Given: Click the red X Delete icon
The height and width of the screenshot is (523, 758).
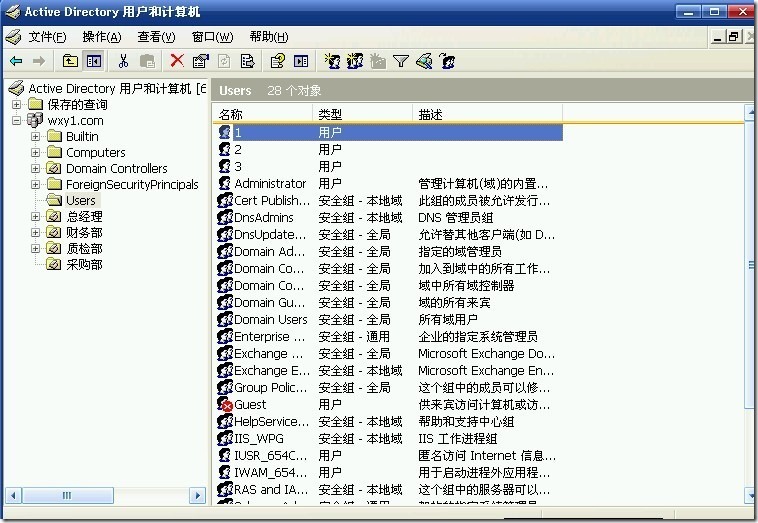Looking at the screenshot, I should [x=177, y=61].
